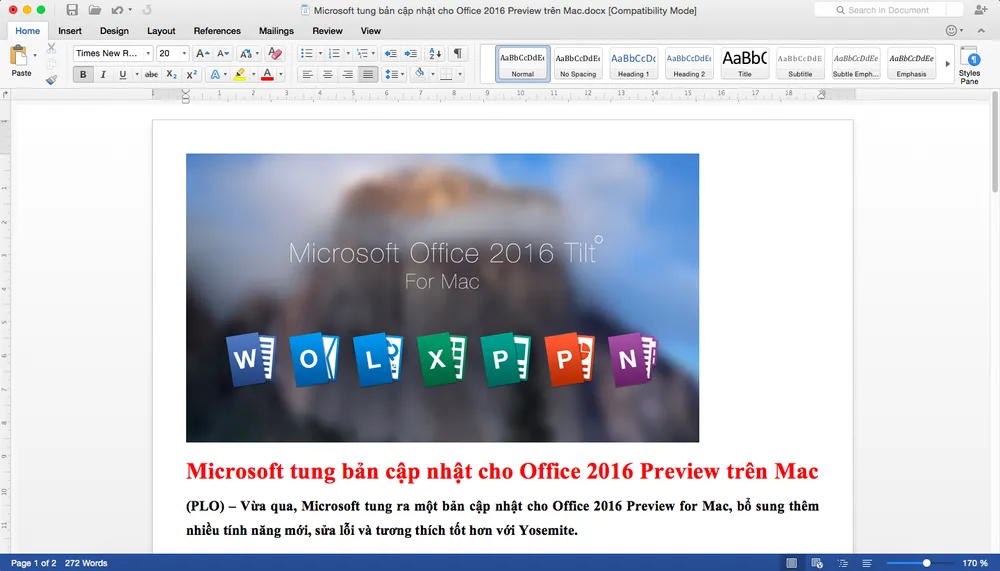
Task: Open the Paste options arrow
Action: 34,56
